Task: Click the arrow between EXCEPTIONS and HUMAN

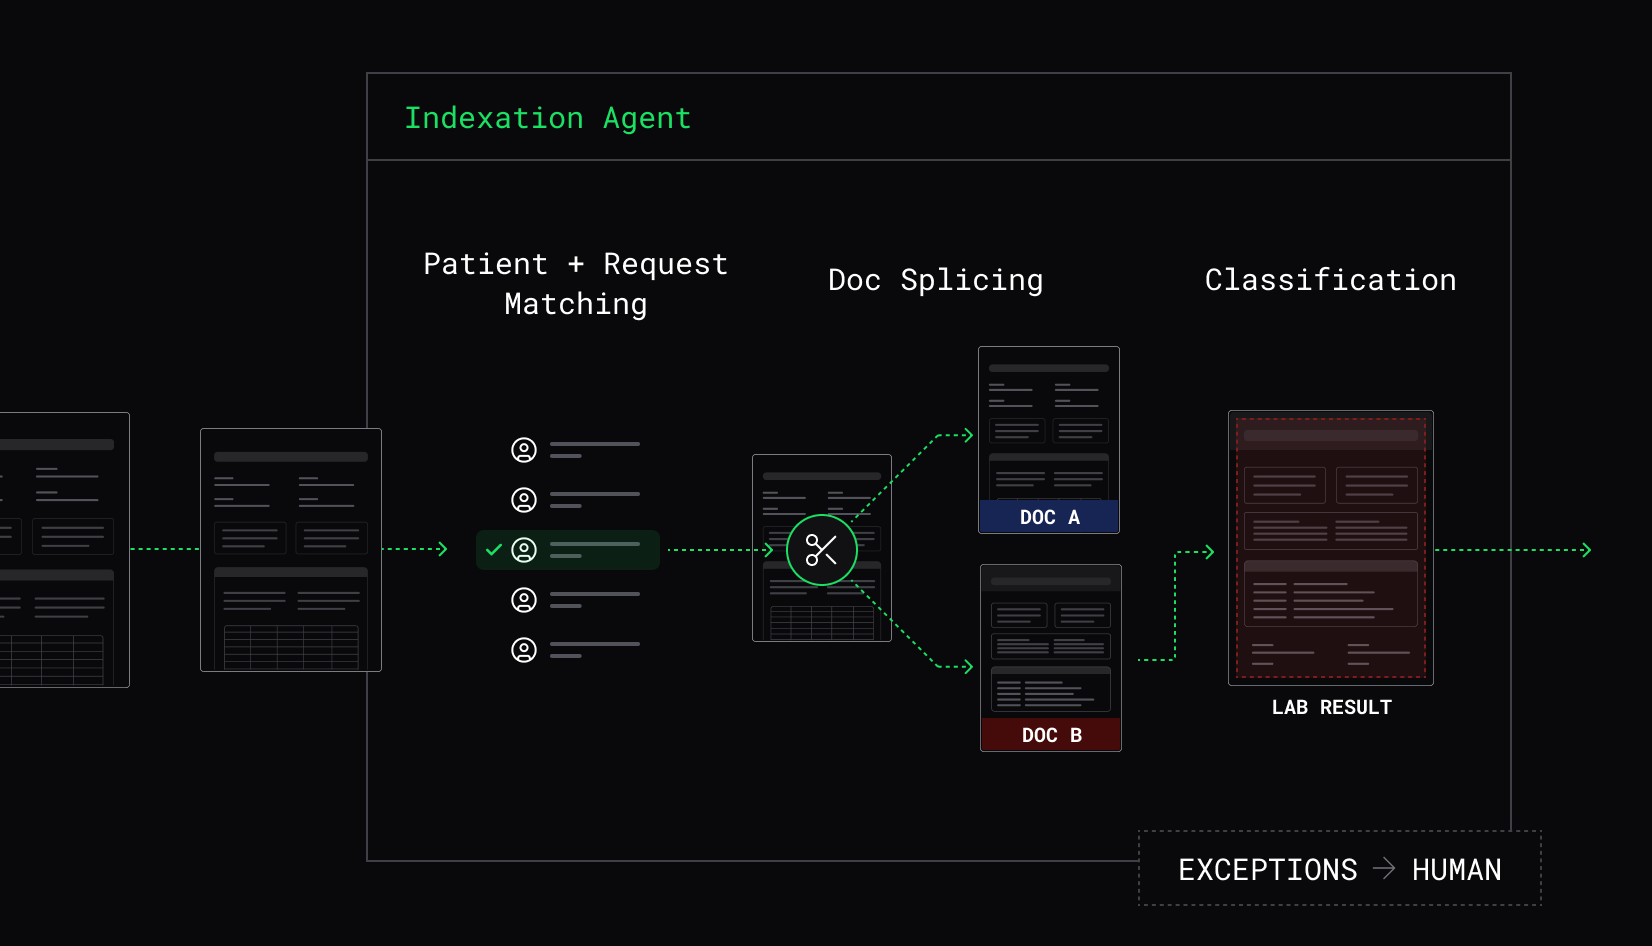Action: click(x=1384, y=869)
